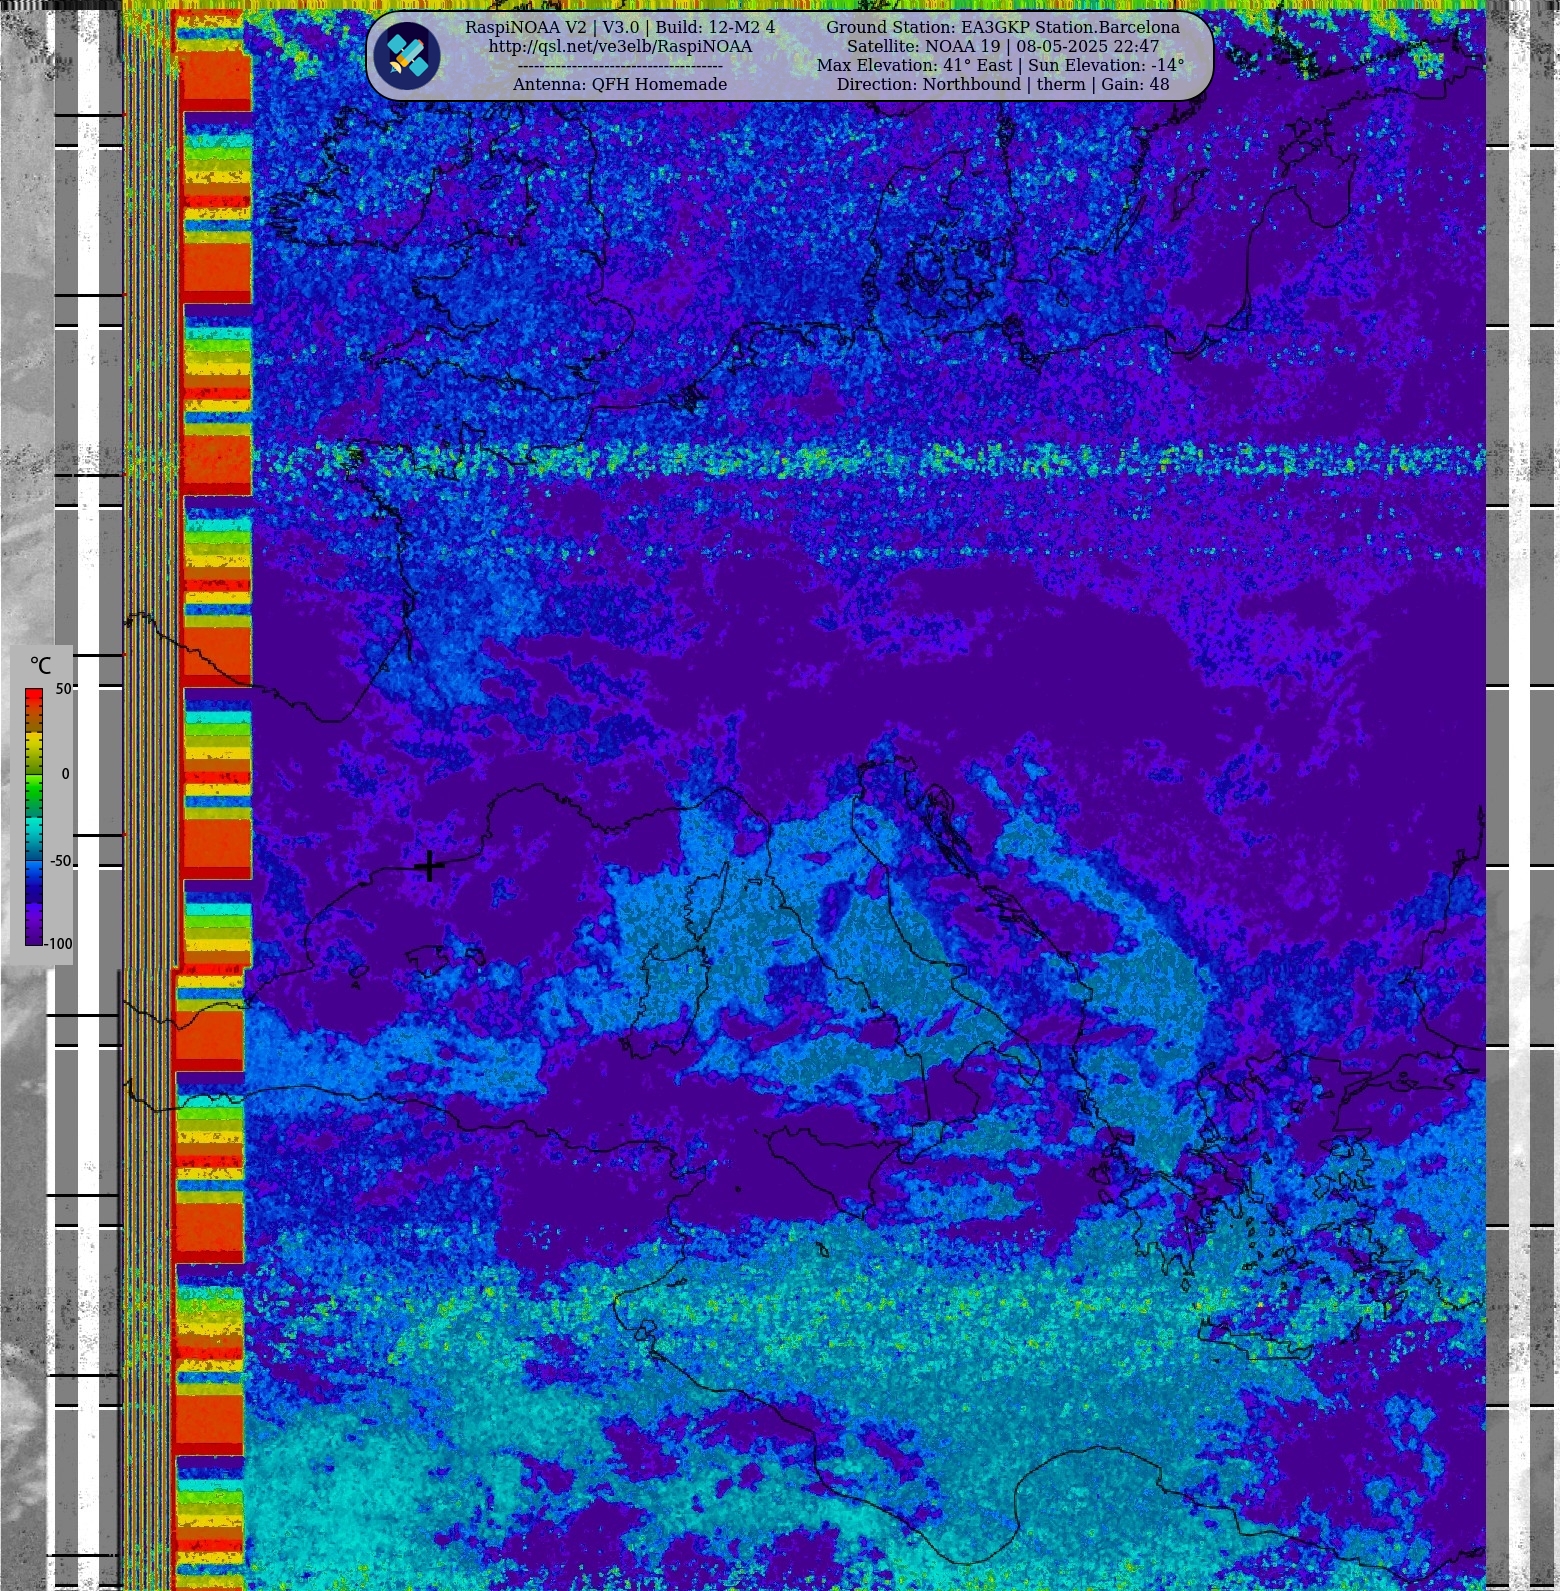This screenshot has height=1591, width=1560.
Task: Click the -50 value on temperature legend
Action: click(61, 861)
